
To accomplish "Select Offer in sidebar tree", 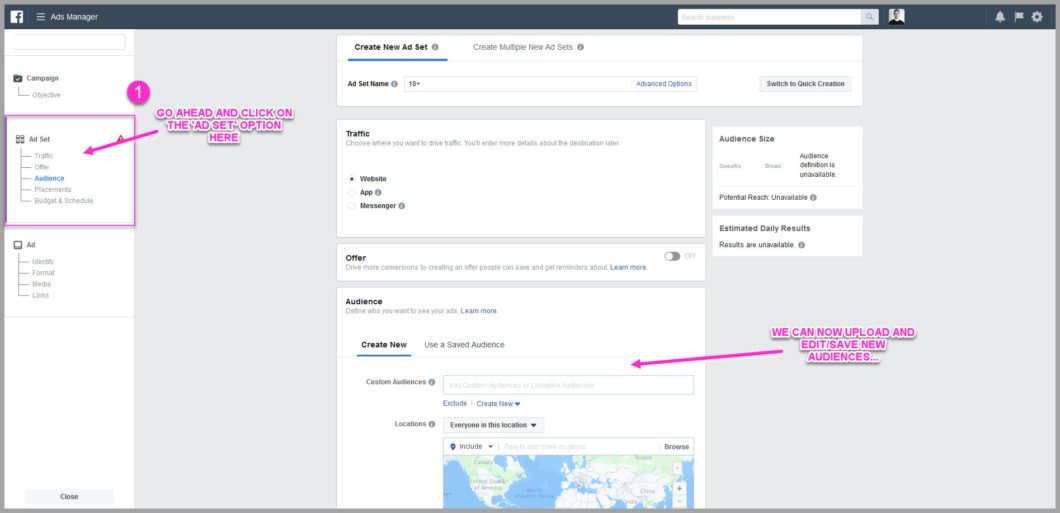I will point(42,167).
